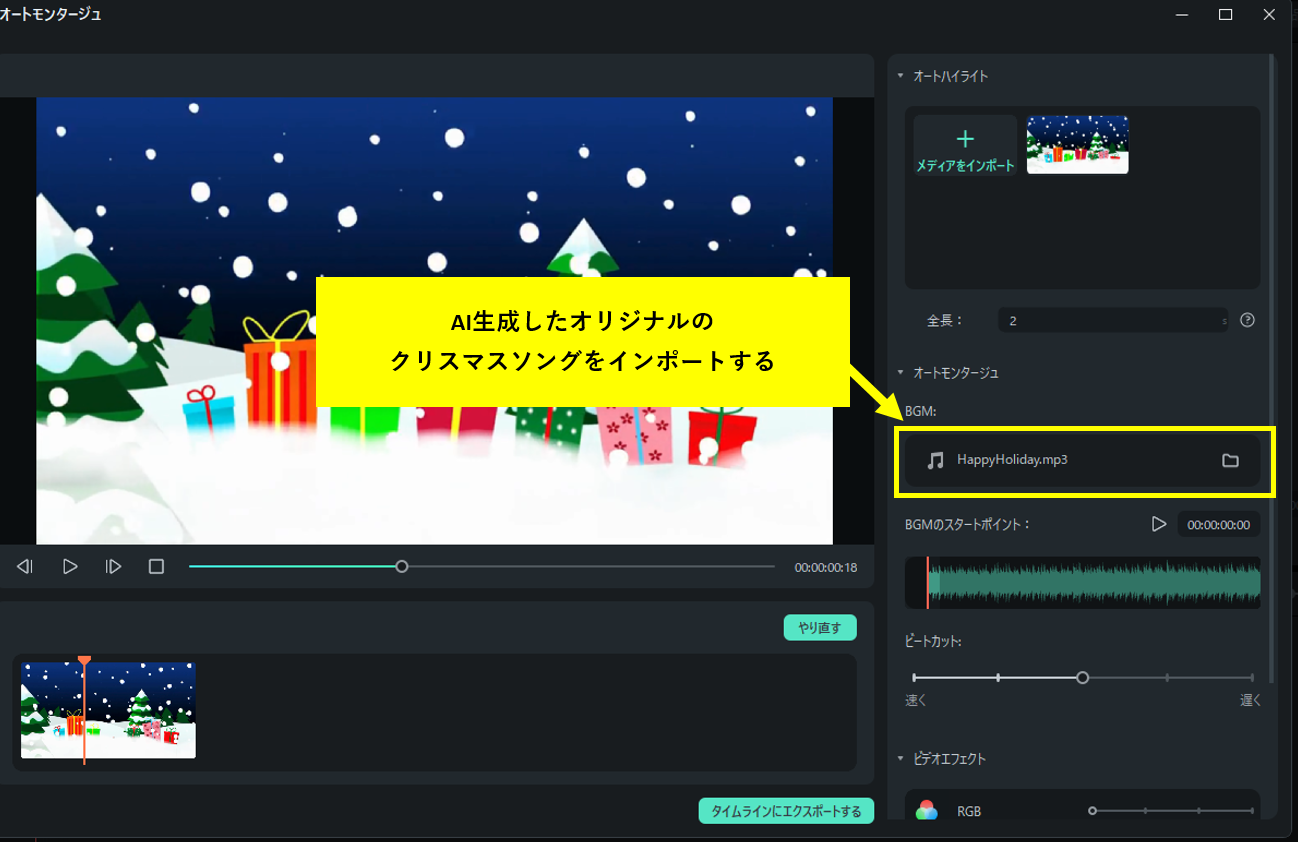The image size is (1298, 842).
Task: Step backward one frame in the preview
Action: click(x=24, y=565)
